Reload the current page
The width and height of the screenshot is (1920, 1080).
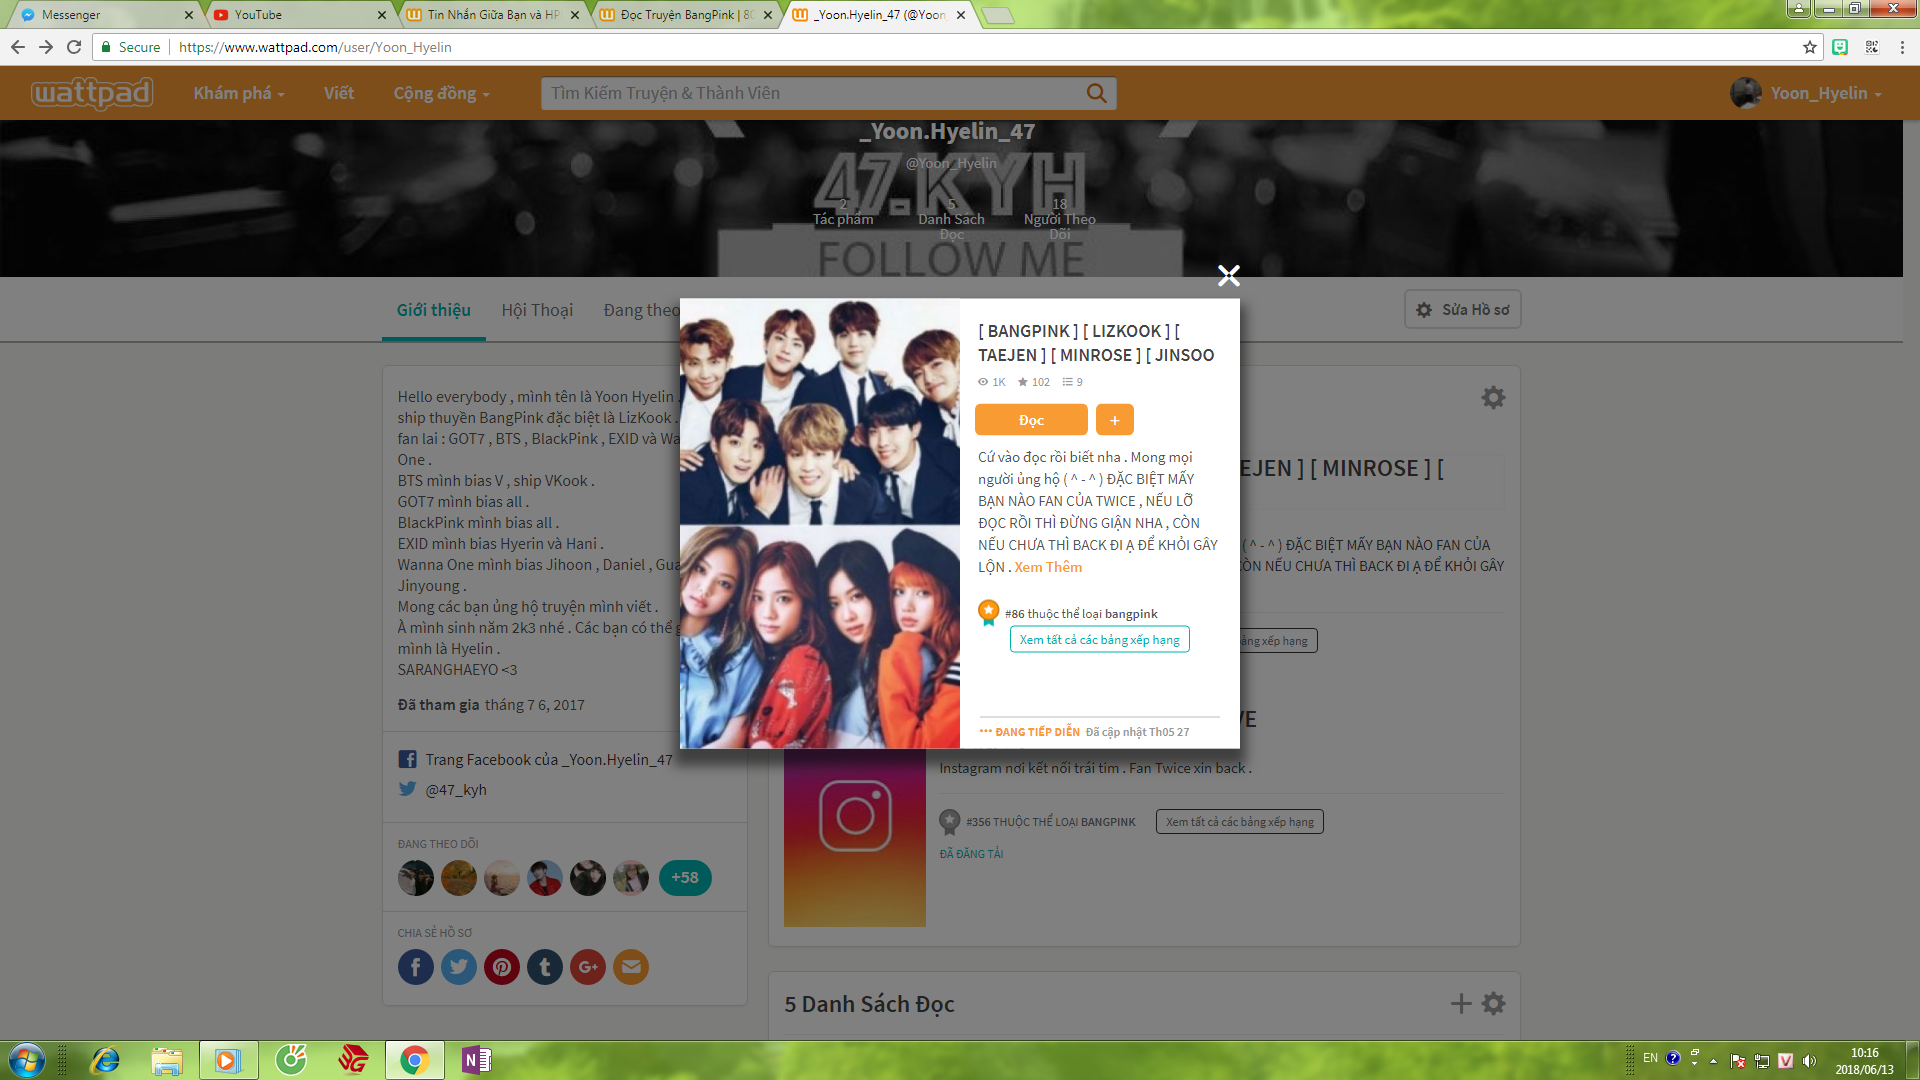coord(74,47)
